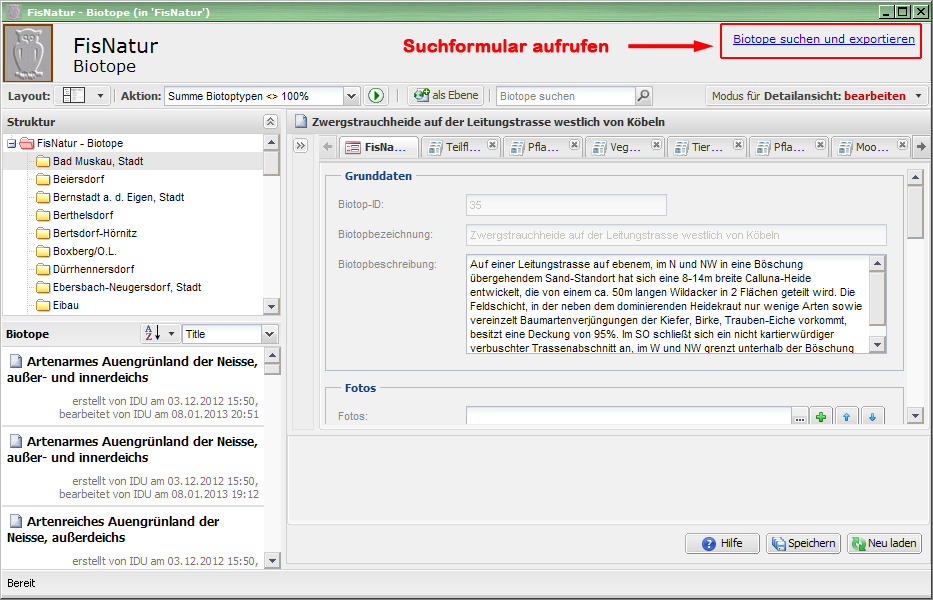This screenshot has height=600, width=933.
Task: Collapse the Struktur panel with double chevron
Action: point(270,121)
